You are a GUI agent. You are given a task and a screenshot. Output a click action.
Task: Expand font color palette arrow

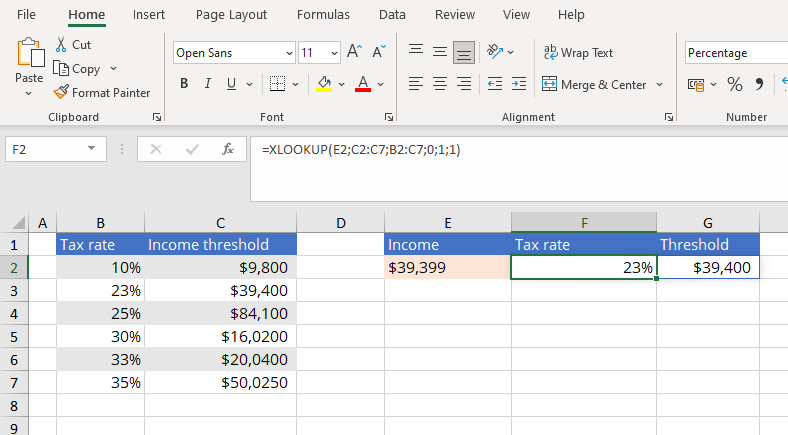click(x=380, y=84)
